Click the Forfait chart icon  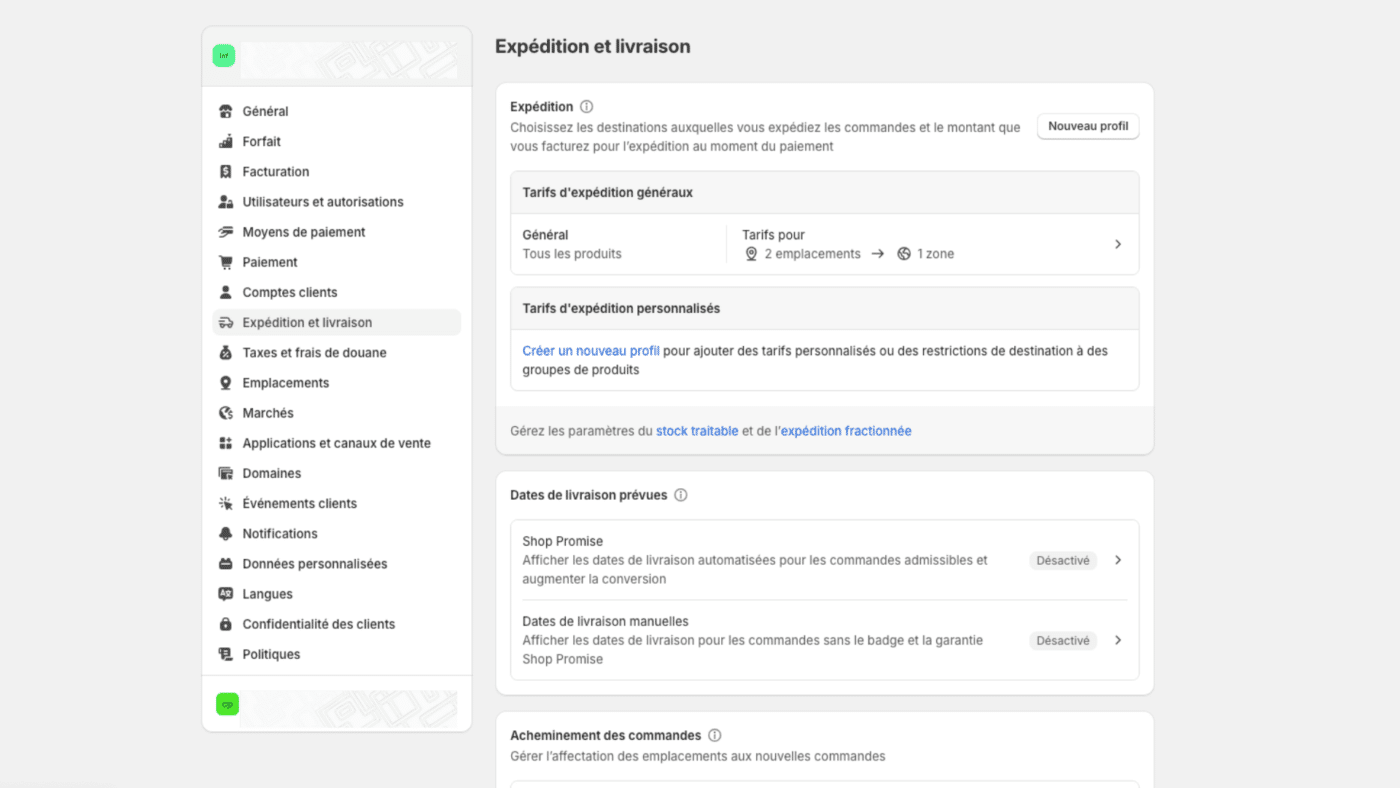(x=225, y=141)
